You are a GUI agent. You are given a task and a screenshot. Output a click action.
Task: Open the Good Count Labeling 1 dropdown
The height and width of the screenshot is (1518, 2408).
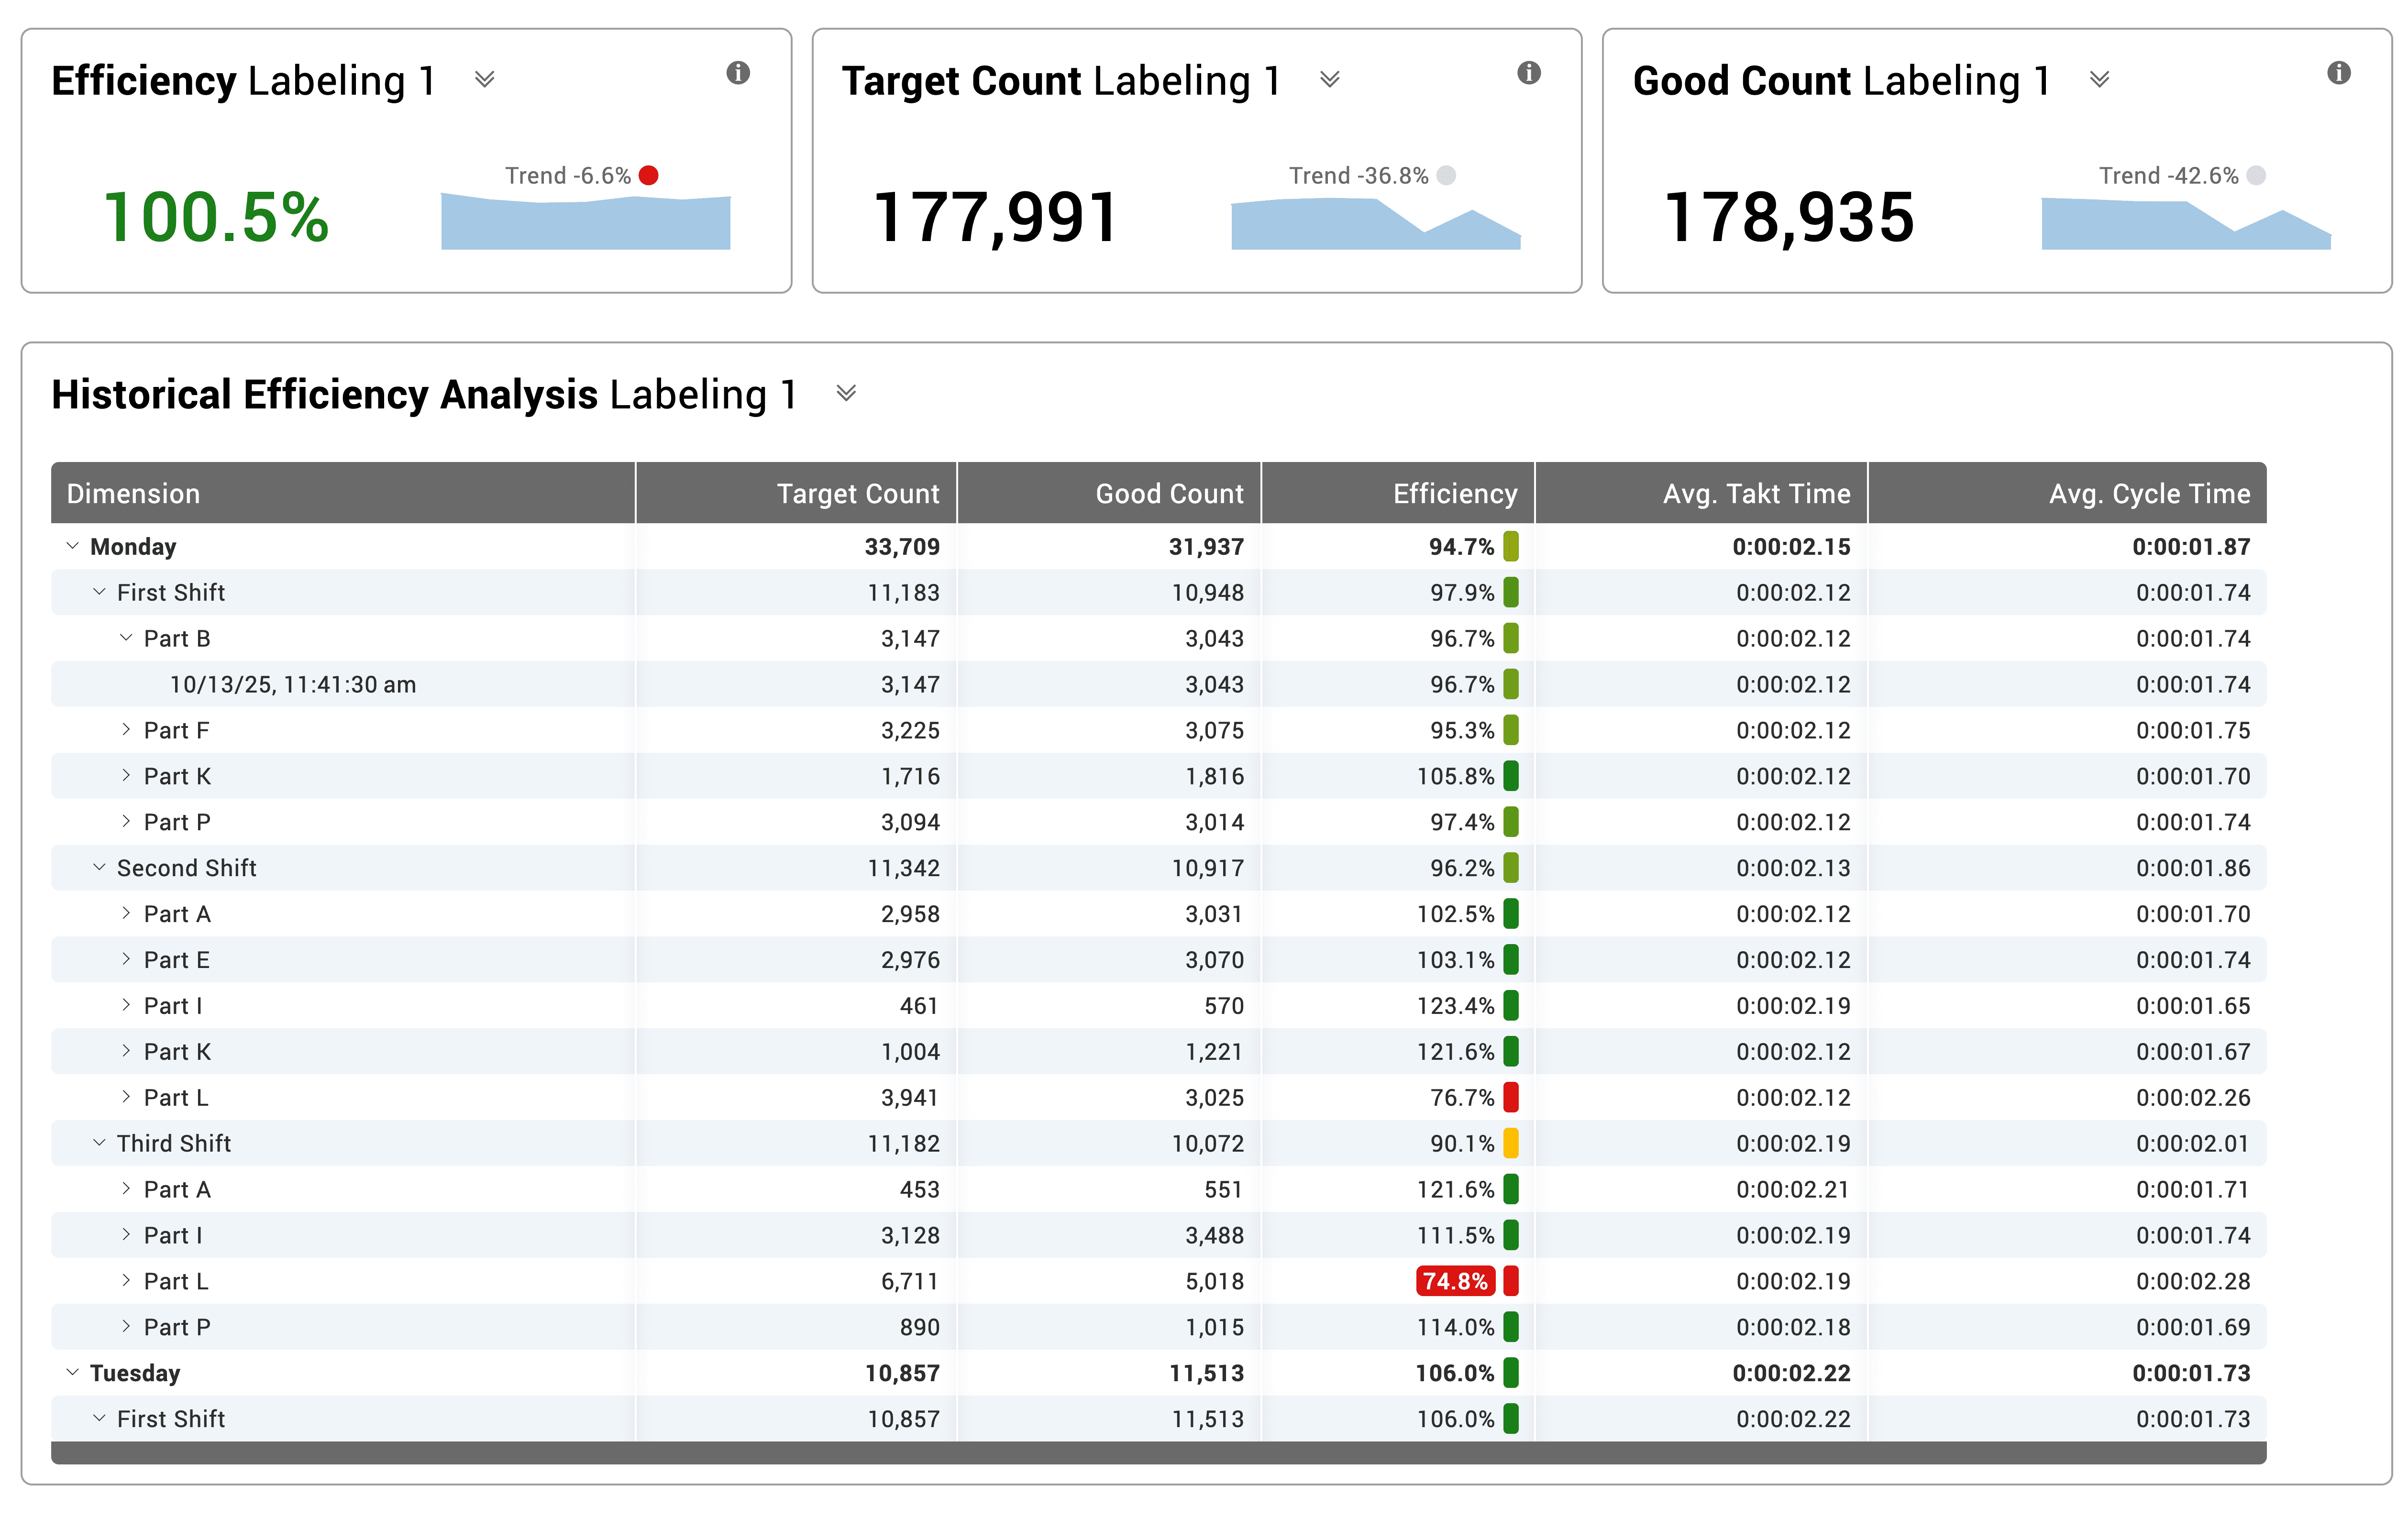2100,80
